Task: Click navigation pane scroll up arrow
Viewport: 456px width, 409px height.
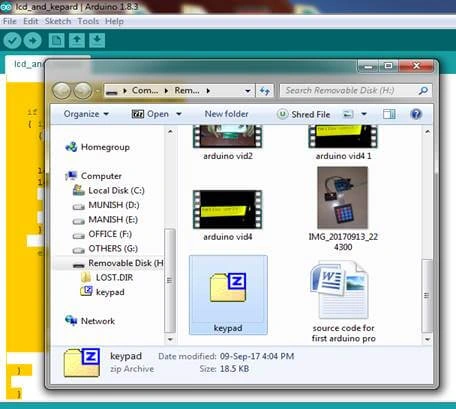Action: point(170,132)
